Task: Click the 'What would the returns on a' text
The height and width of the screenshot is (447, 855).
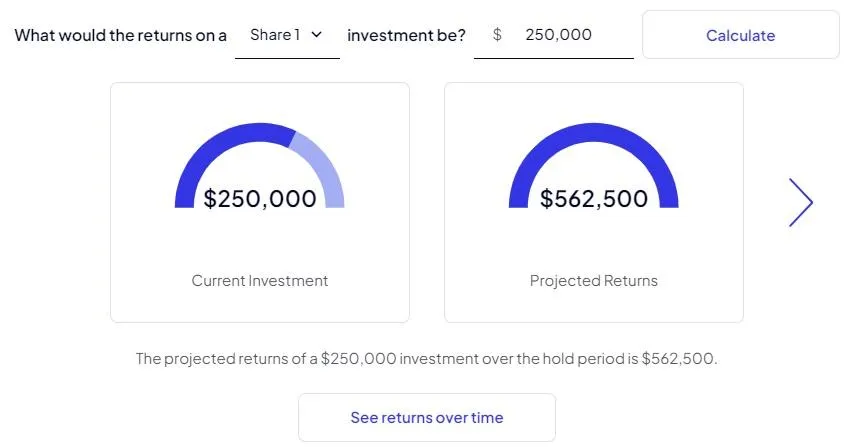Action: pyautogui.click(x=120, y=35)
